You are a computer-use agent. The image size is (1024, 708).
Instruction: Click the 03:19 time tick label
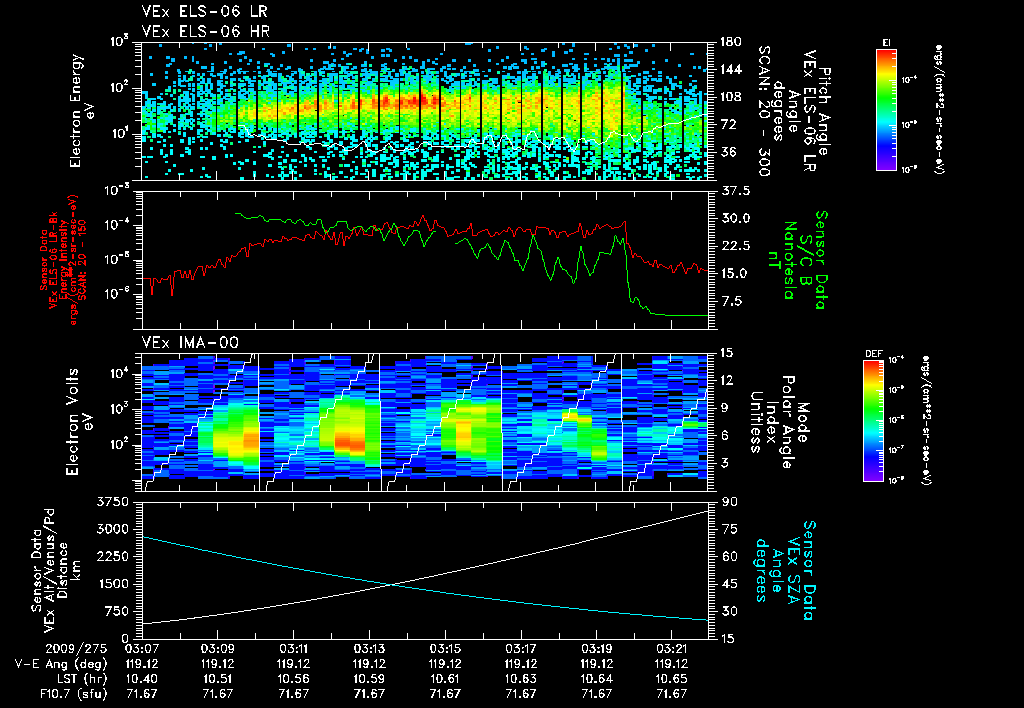click(x=596, y=649)
